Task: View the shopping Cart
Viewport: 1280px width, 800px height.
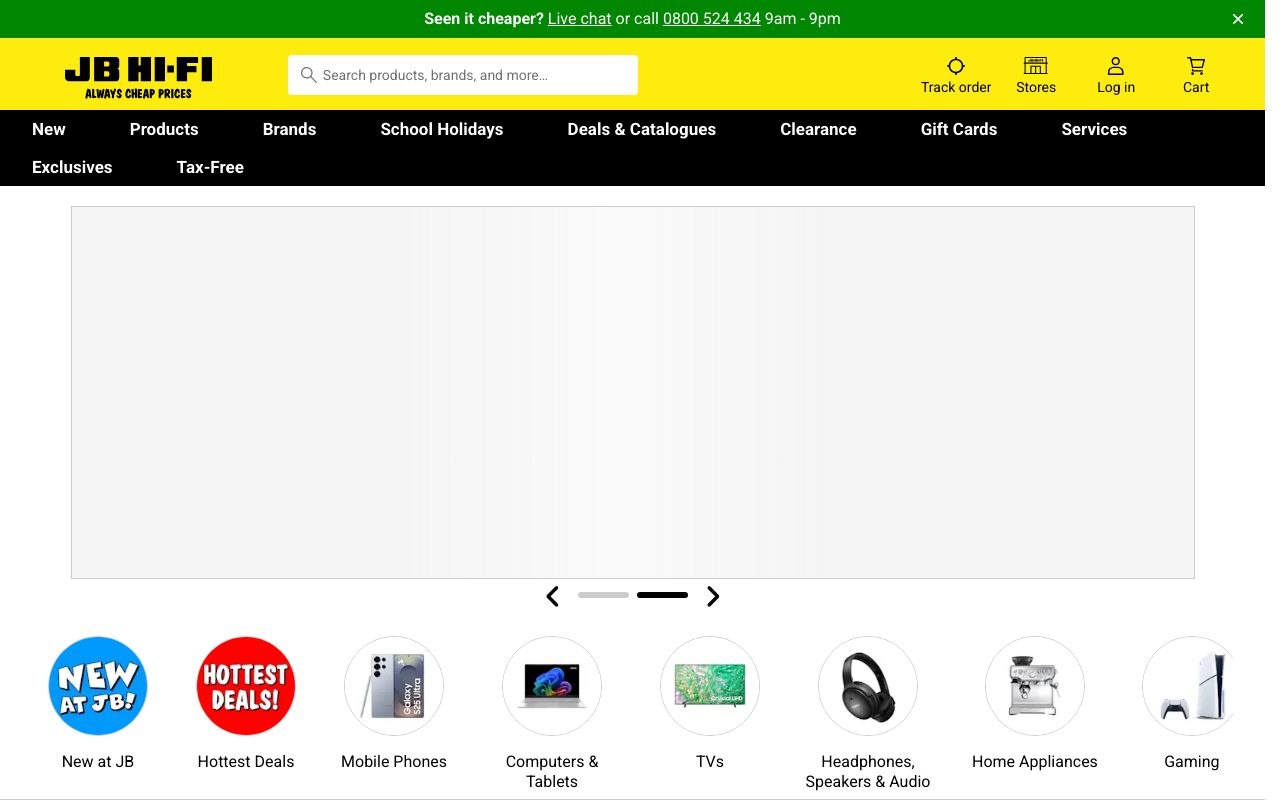Action: click(x=1196, y=75)
